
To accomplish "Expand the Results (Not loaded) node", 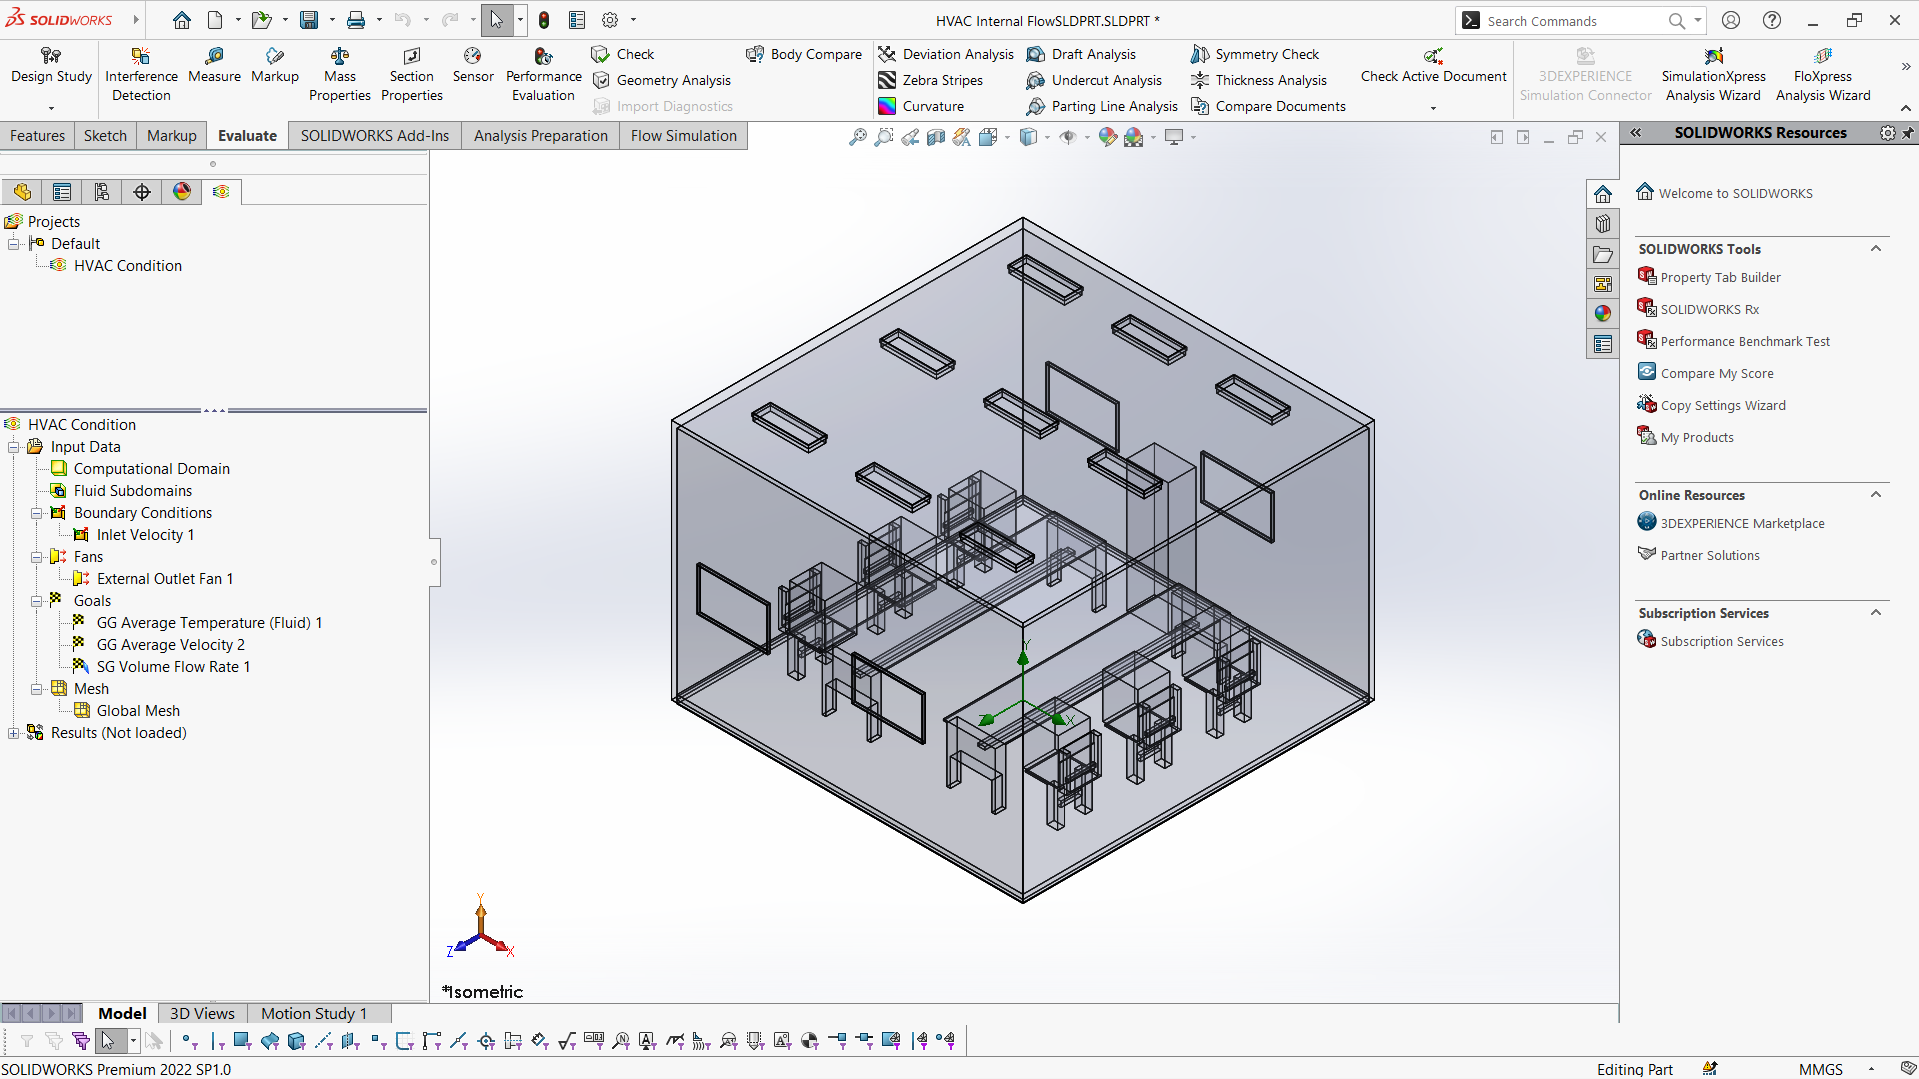I will coord(13,733).
